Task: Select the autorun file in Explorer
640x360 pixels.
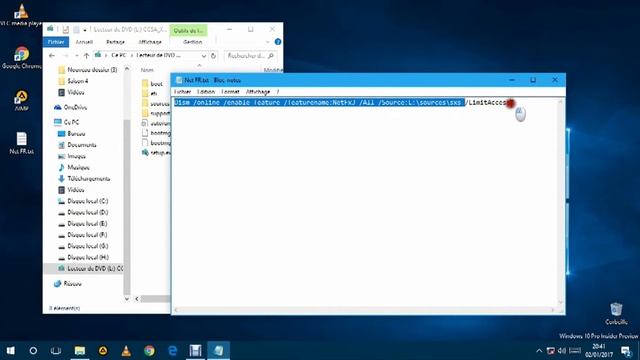Action: 156,123
